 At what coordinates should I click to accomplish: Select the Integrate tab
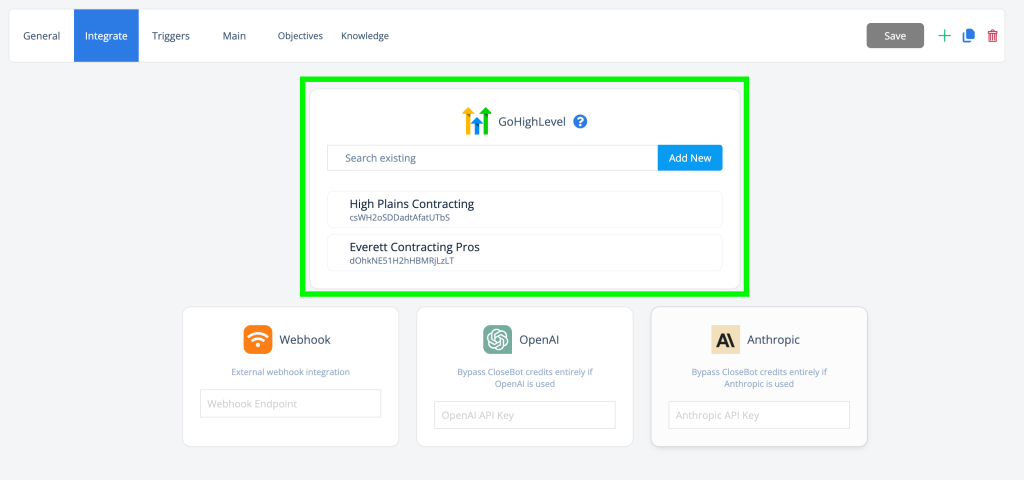click(106, 36)
